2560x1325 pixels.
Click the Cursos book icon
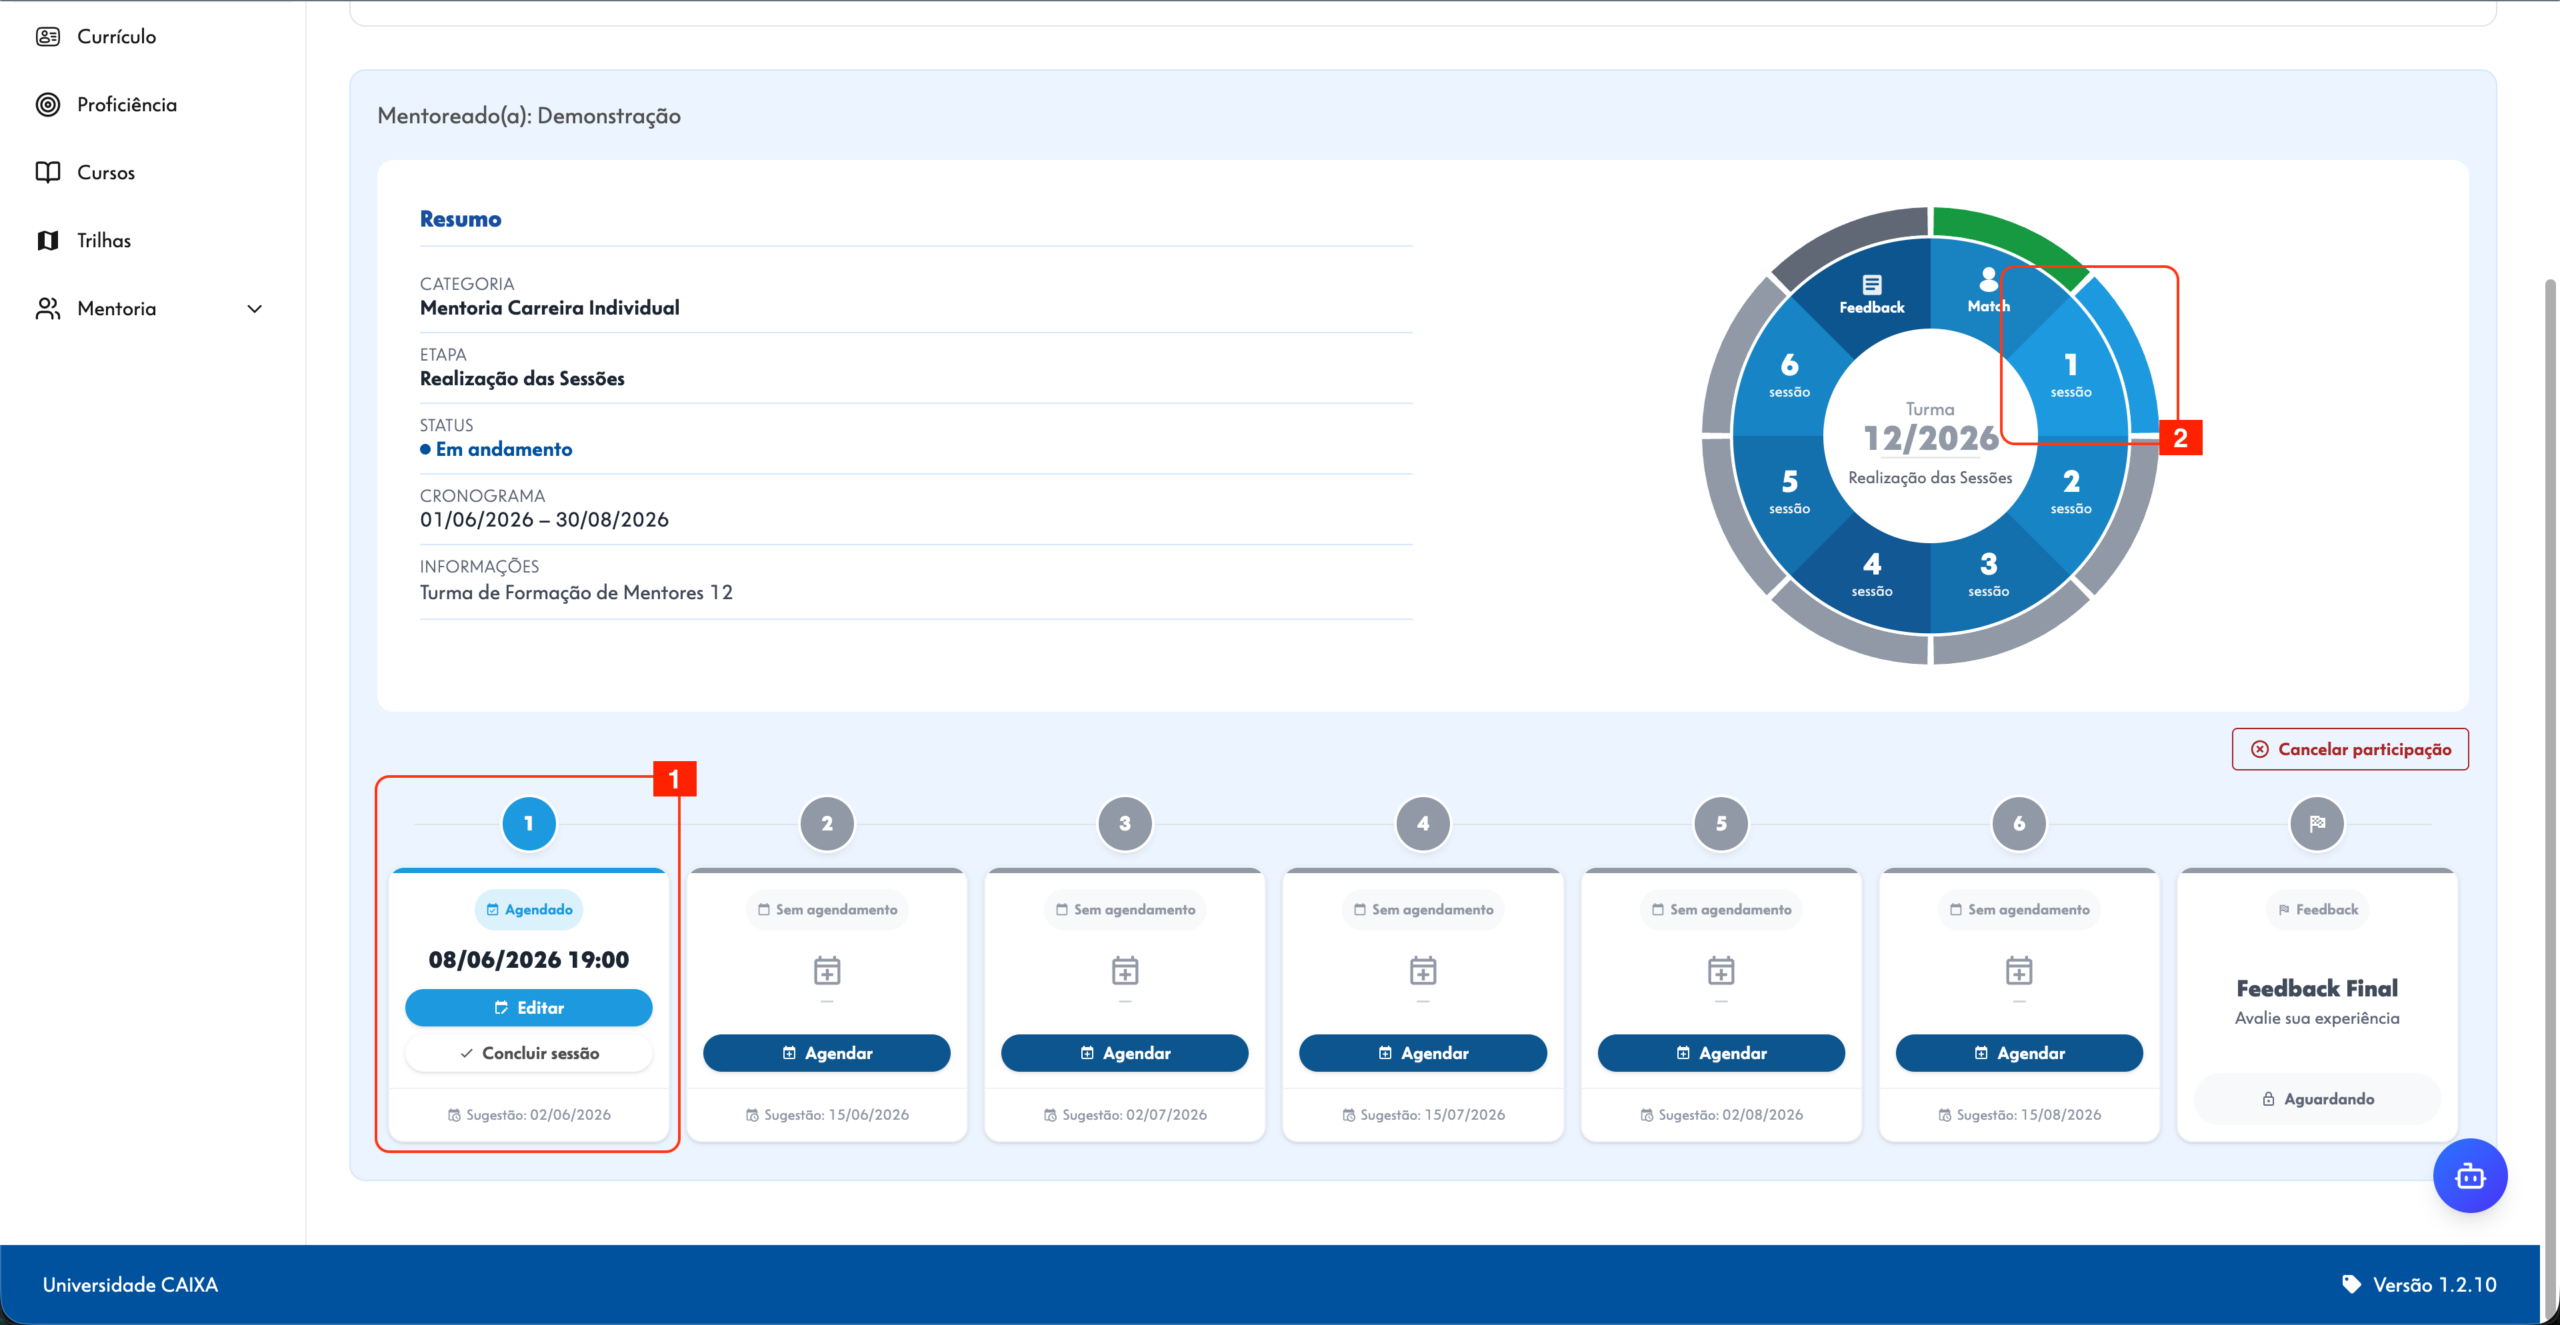[x=47, y=172]
